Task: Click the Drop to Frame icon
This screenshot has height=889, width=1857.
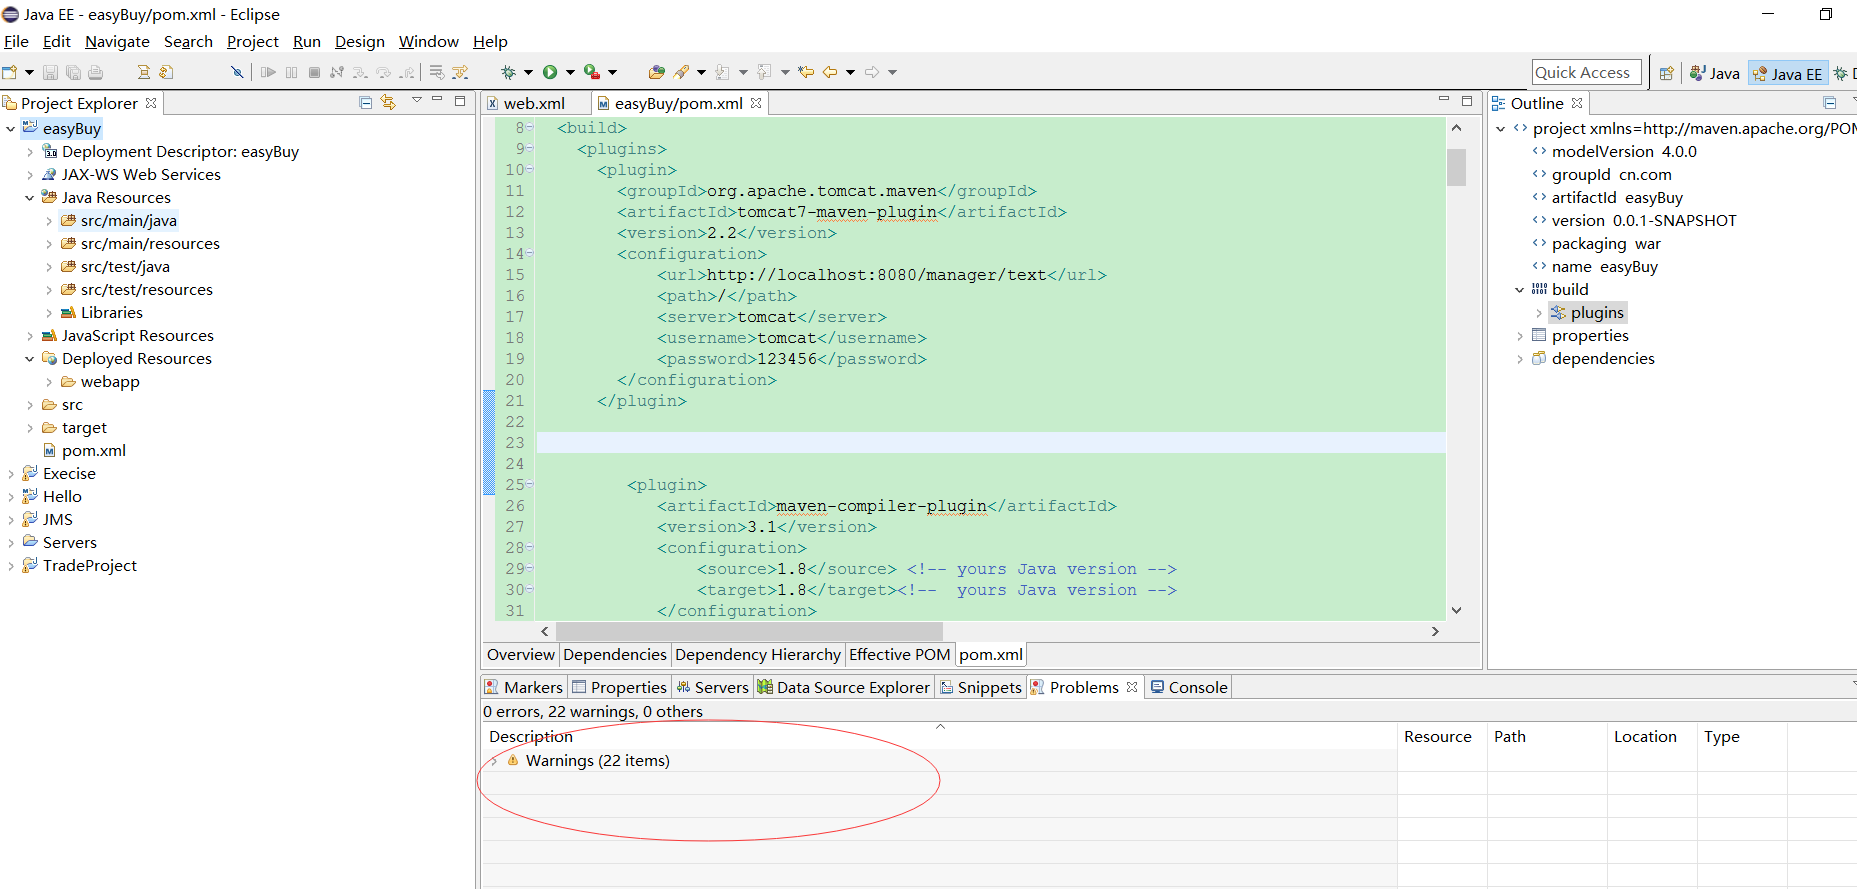Action: coord(437,72)
